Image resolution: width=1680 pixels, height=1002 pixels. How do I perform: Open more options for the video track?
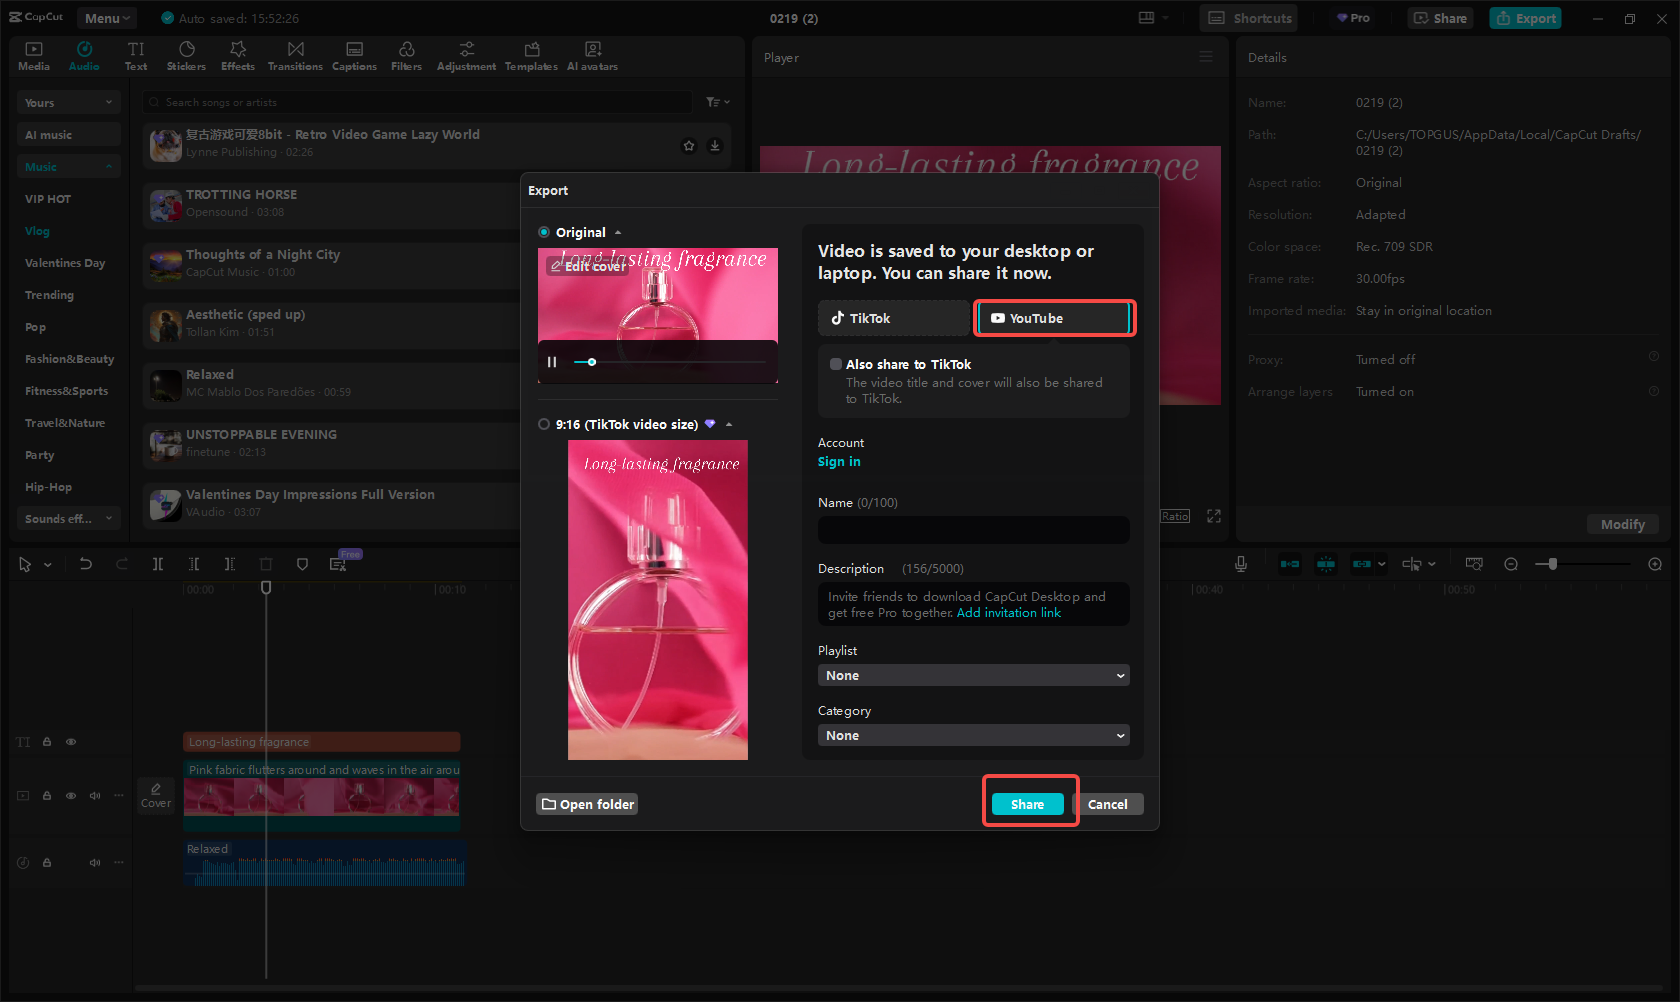[x=119, y=796]
